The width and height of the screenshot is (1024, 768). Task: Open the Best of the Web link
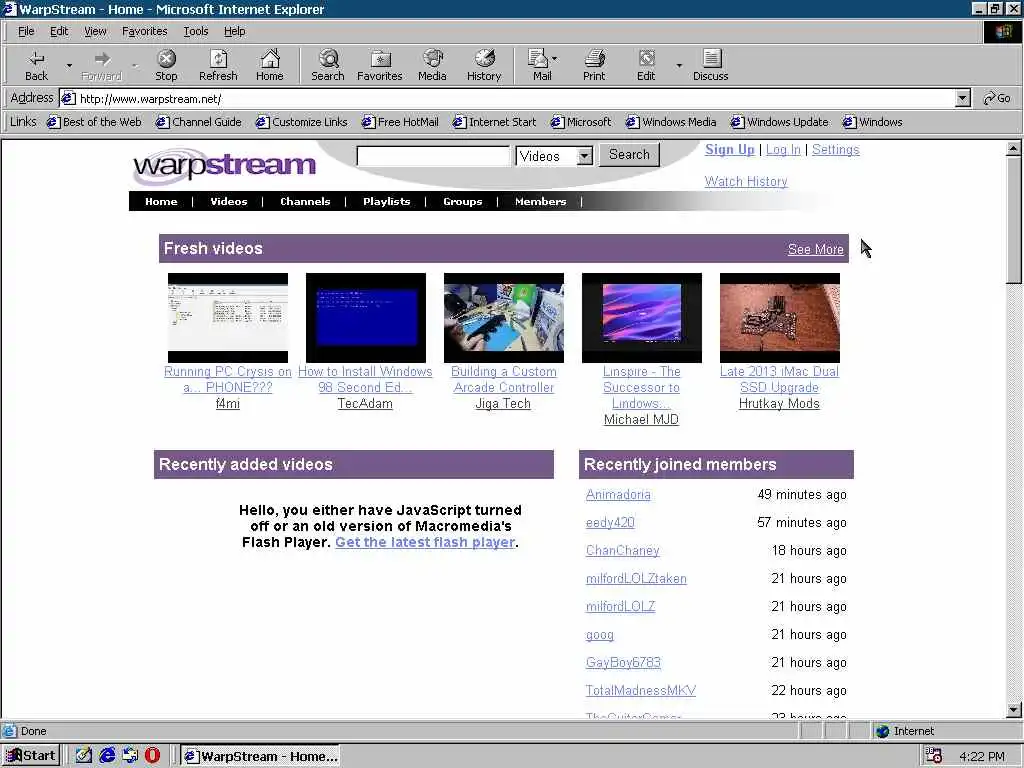pyautogui.click(x=95, y=122)
